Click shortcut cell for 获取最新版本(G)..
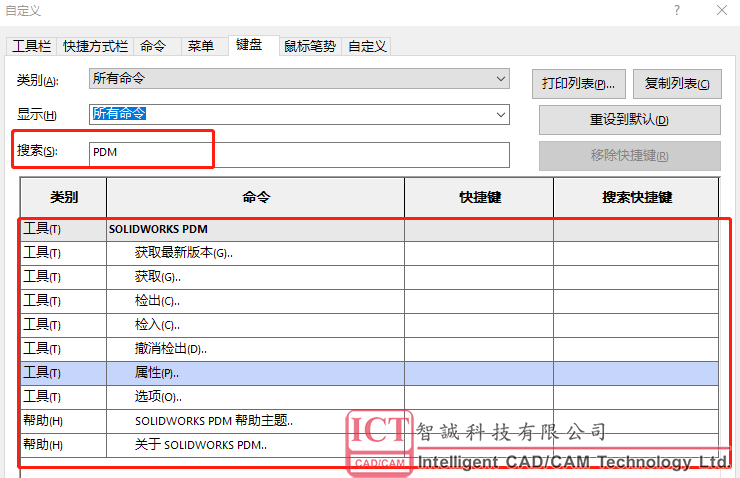Screen dimensions: 740x478 479,253
